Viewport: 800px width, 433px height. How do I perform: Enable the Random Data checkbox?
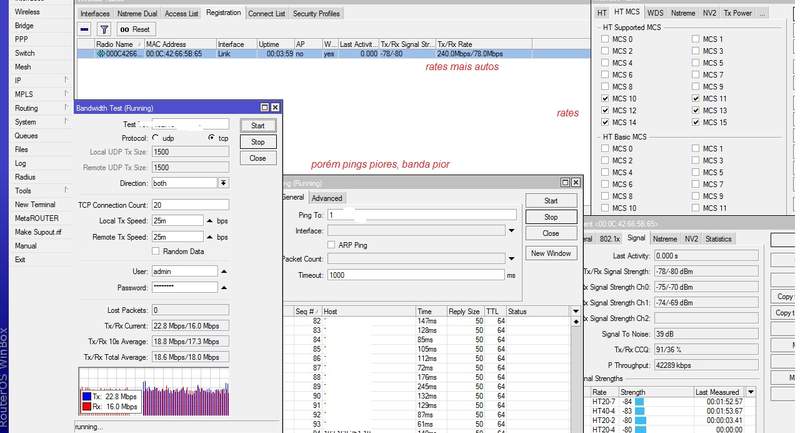[155, 251]
